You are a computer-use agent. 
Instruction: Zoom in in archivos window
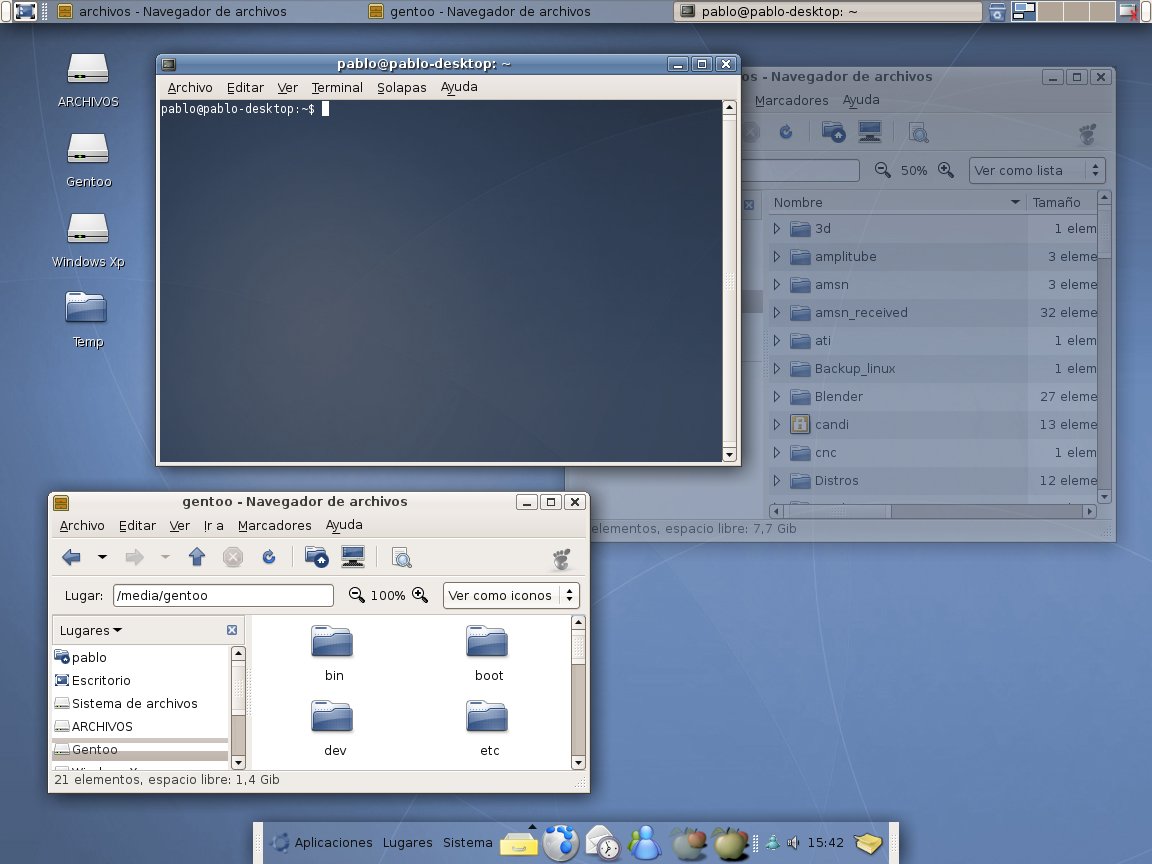pos(946,170)
